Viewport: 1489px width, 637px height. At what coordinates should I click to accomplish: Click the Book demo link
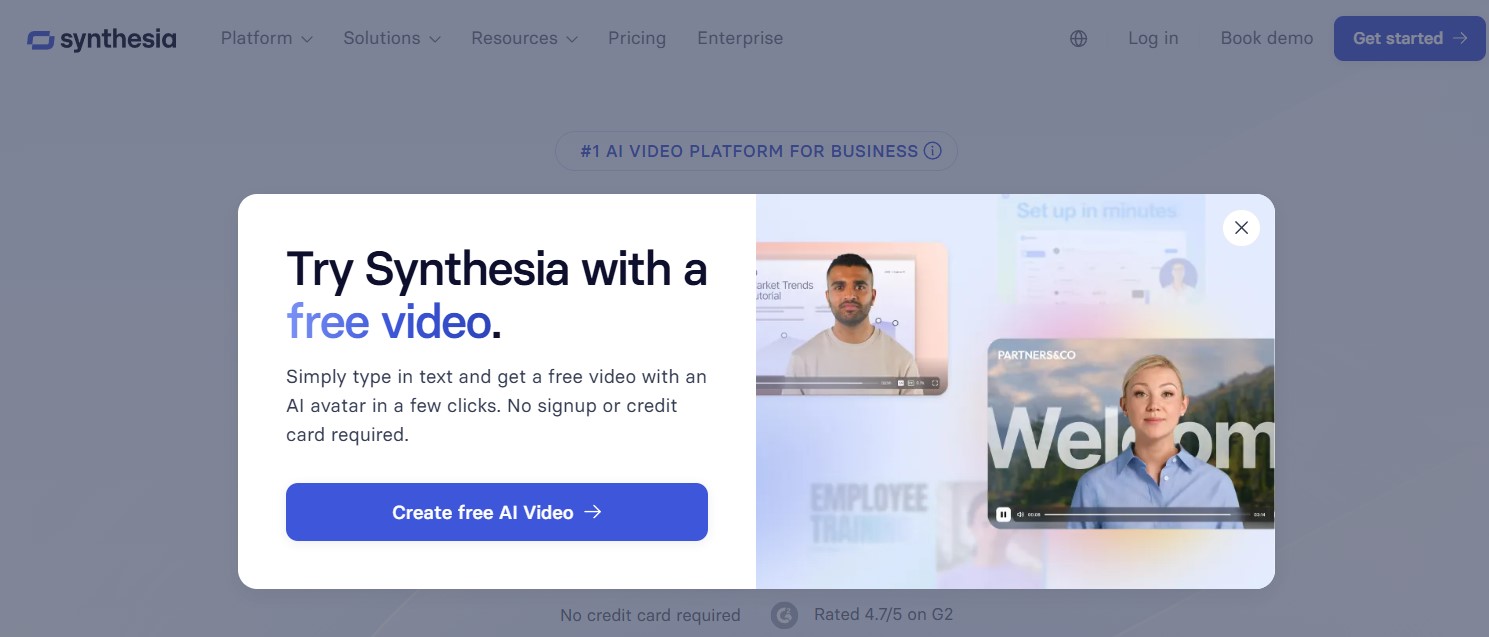(x=1267, y=38)
